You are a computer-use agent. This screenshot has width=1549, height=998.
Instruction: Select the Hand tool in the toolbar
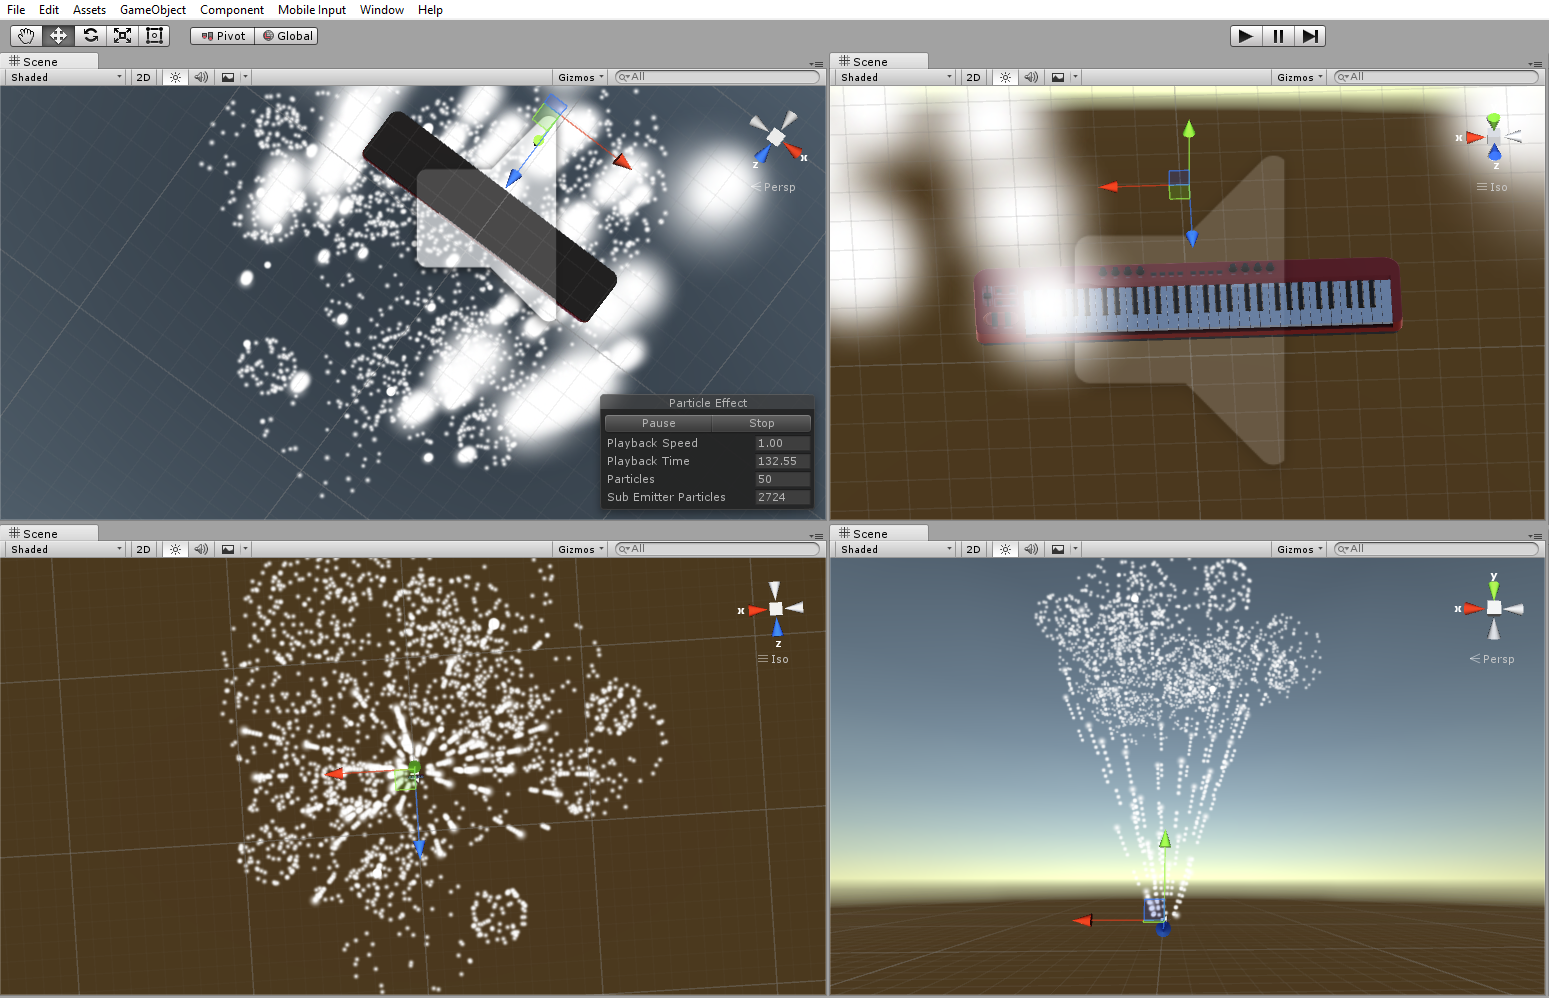coord(26,36)
